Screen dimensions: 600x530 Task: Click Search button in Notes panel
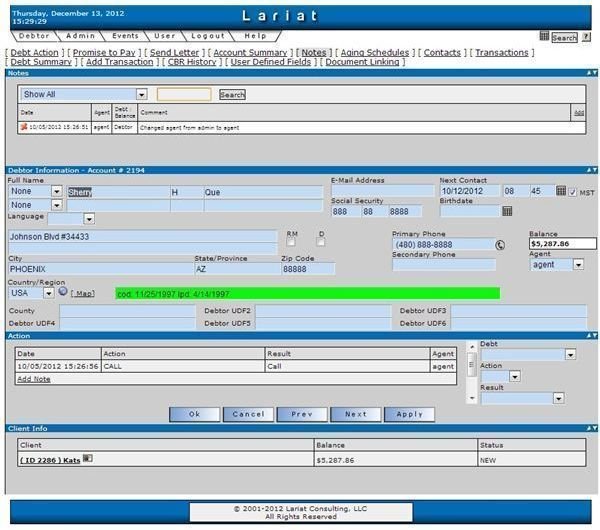(x=232, y=95)
